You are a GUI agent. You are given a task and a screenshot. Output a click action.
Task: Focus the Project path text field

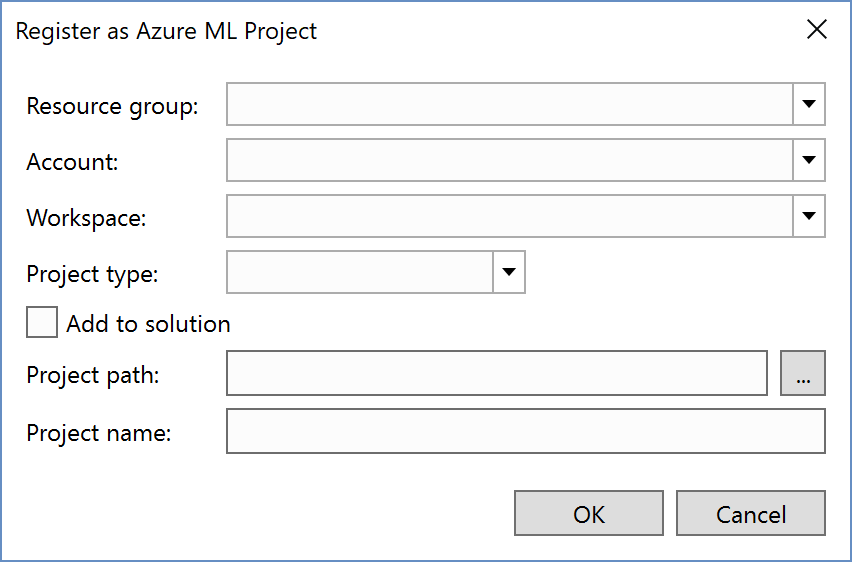(x=496, y=374)
